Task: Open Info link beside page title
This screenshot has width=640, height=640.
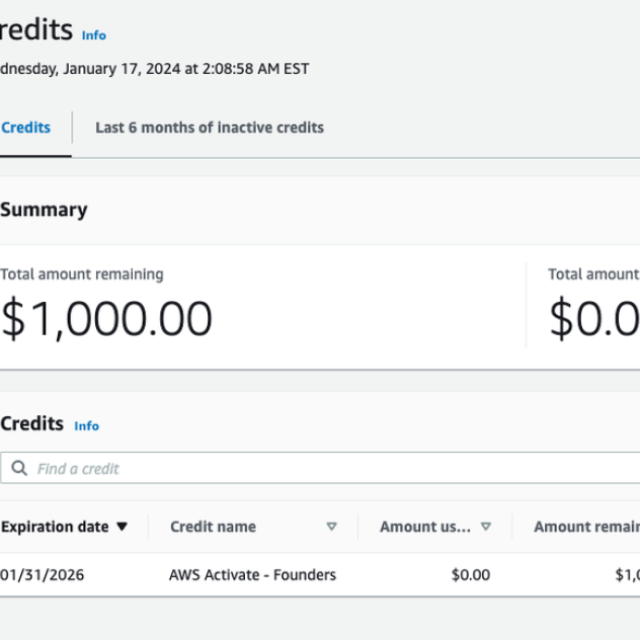Action: pos(94,35)
